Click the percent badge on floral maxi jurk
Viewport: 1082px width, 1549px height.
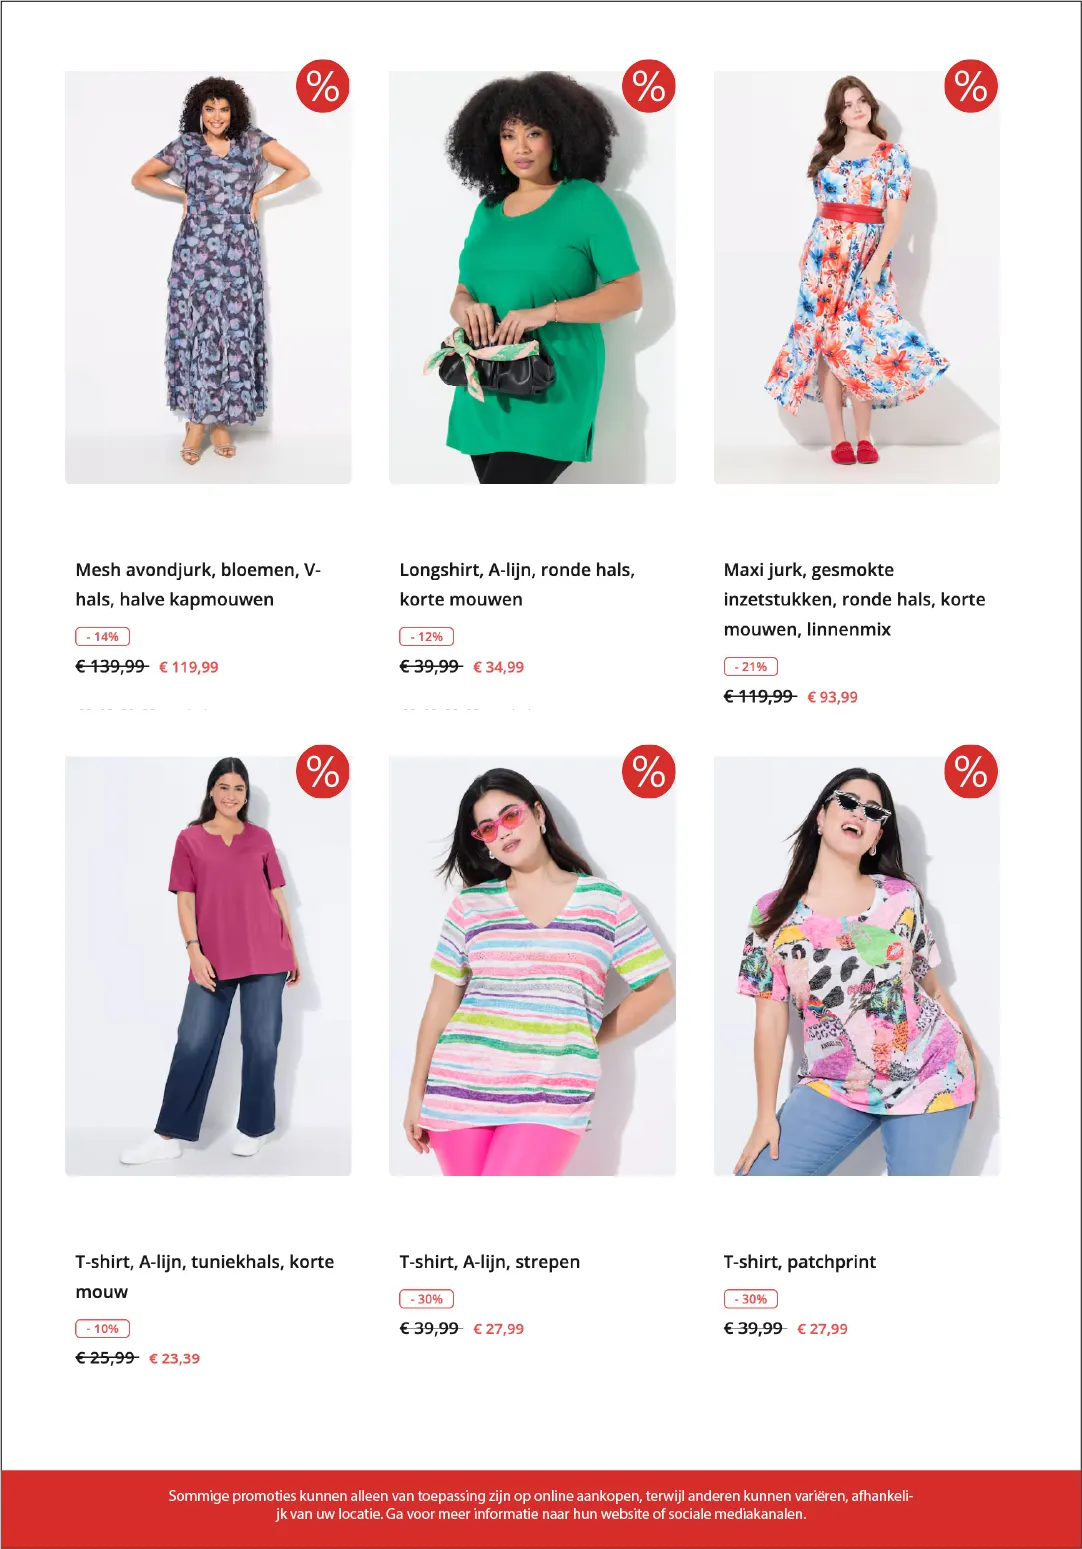tap(971, 86)
